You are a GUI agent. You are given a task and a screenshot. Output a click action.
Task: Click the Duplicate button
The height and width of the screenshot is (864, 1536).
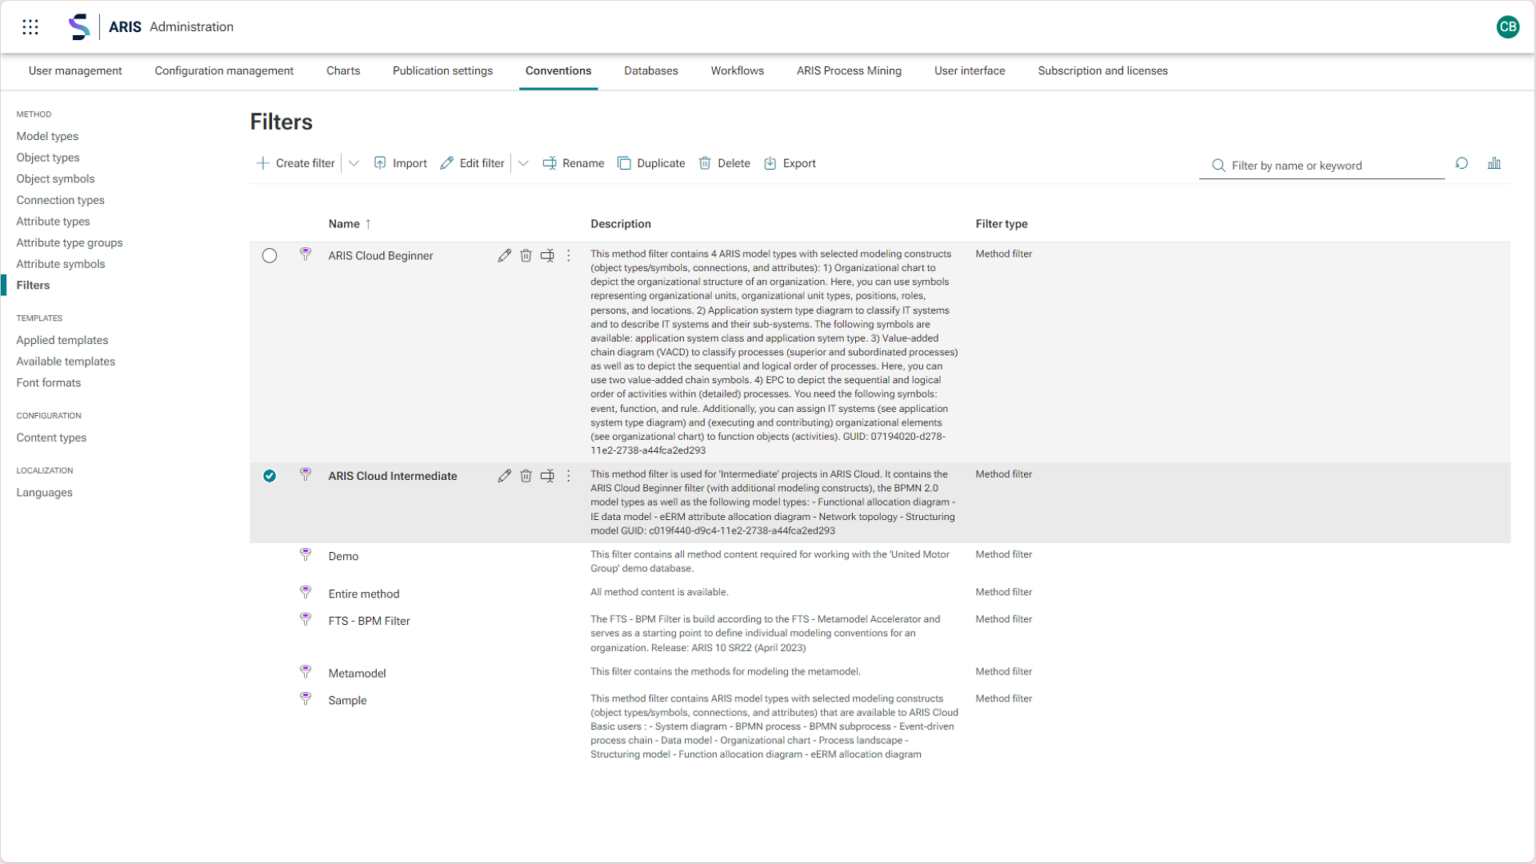[x=651, y=164]
